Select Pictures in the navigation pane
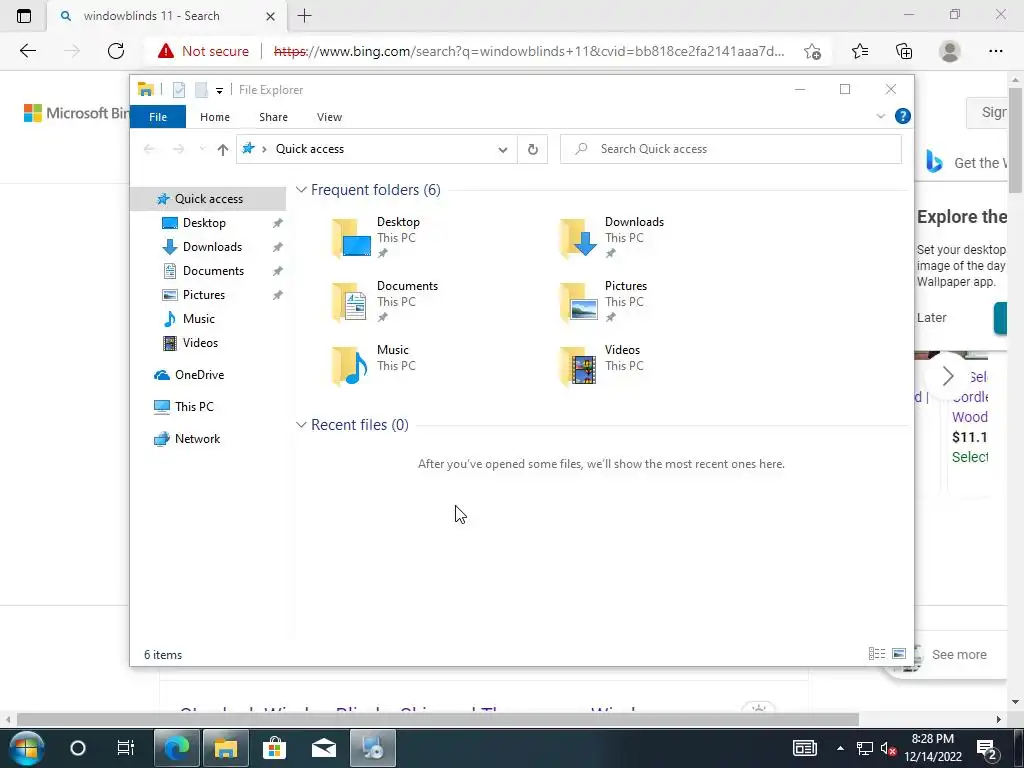The width and height of the screenshot is (1024, 768). coord(204,295)
